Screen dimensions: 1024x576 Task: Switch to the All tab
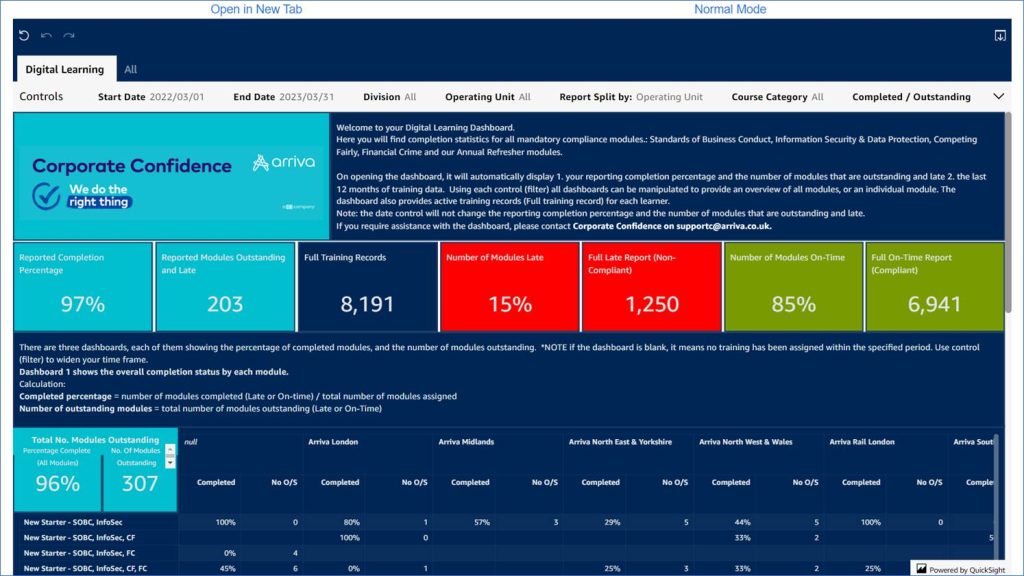131,69
